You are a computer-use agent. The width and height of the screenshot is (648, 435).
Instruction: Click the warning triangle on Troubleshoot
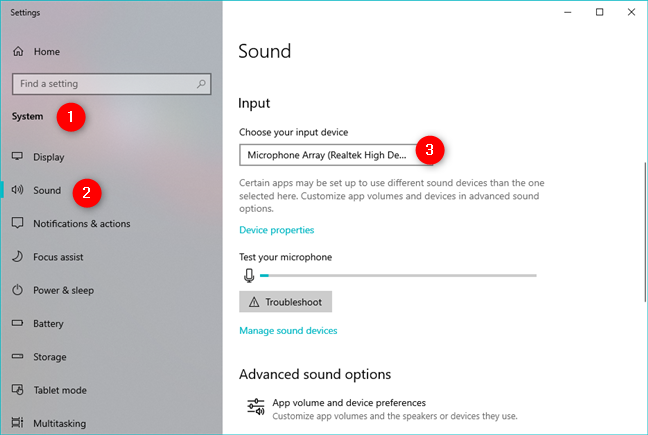point(254,302)
